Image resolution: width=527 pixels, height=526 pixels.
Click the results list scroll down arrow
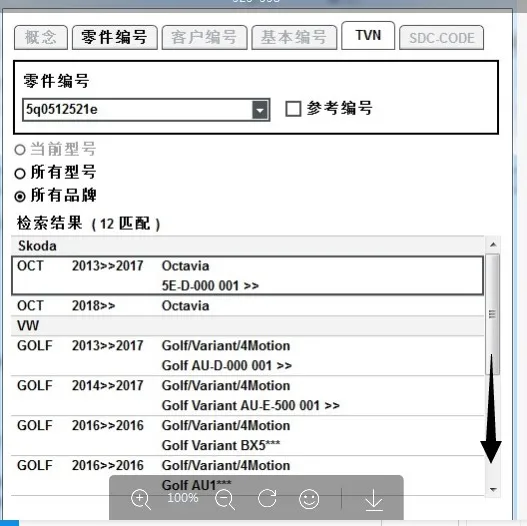[x=493, y=489]
